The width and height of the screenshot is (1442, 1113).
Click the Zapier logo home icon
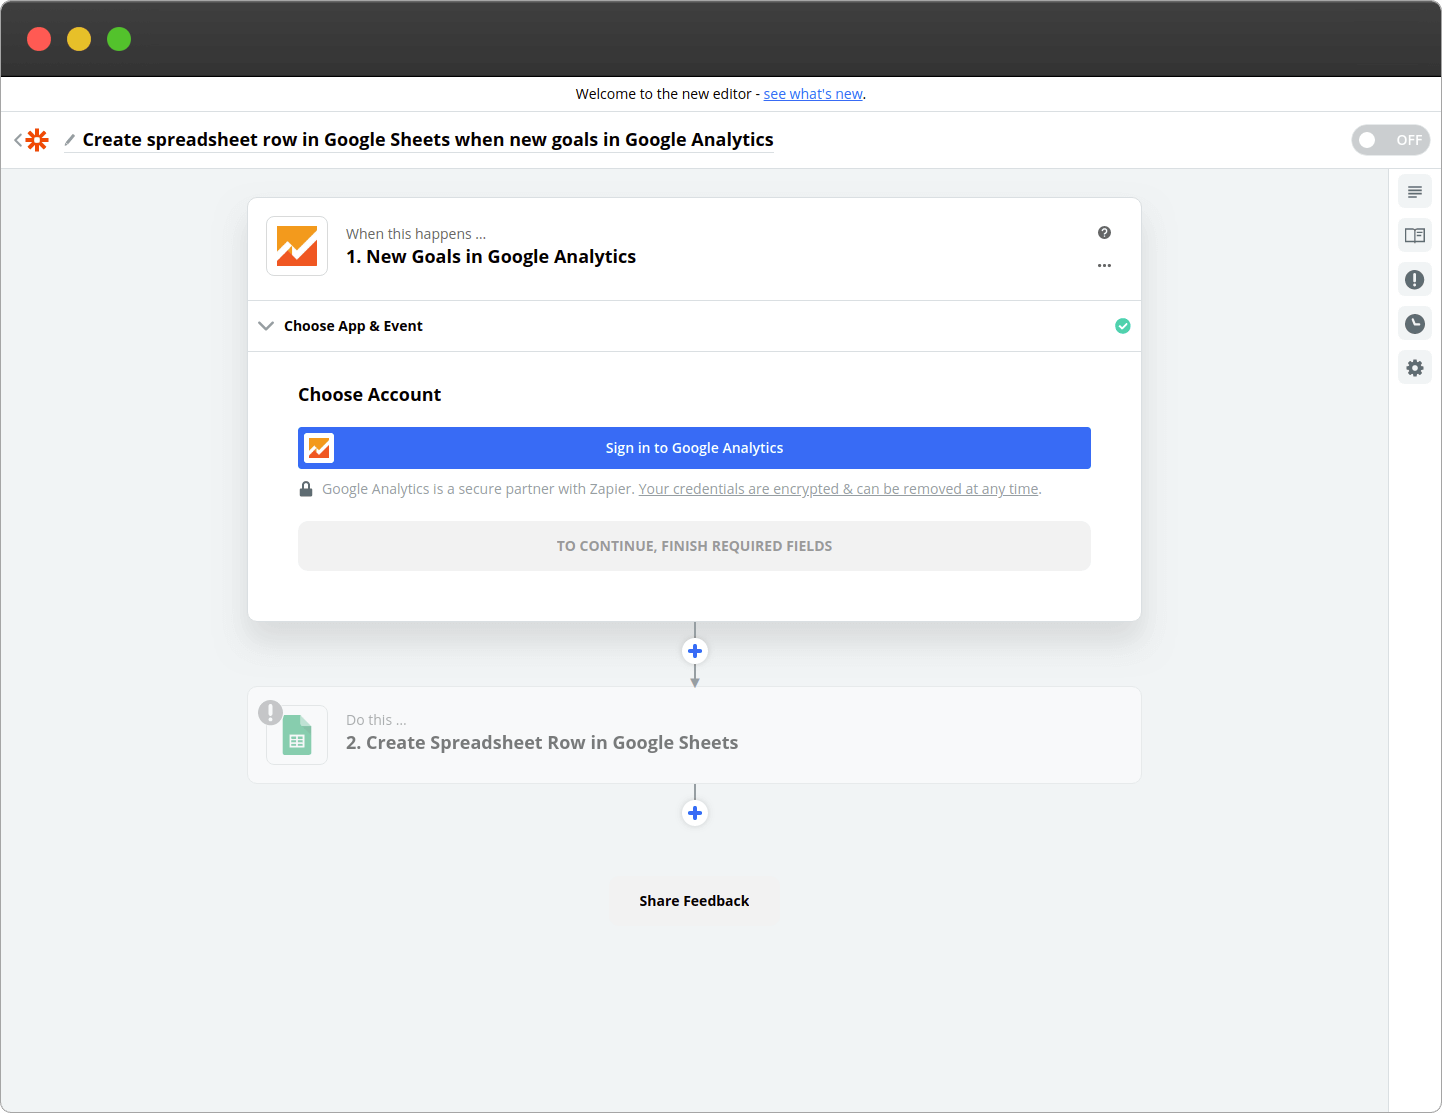point(37,140)
